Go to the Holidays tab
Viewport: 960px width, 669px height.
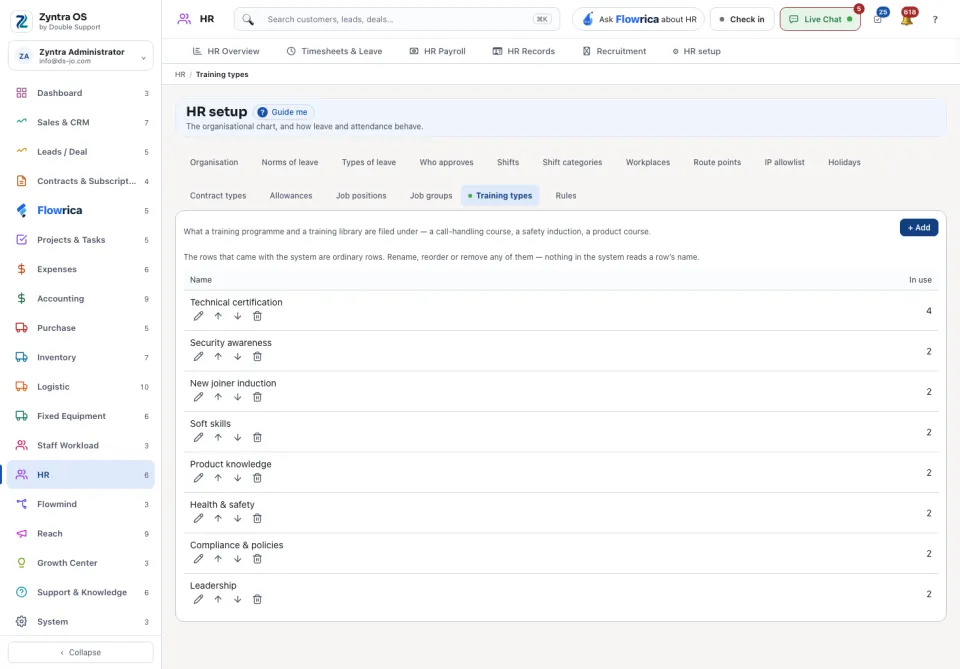pyautogui.click(x=844, y=162)
